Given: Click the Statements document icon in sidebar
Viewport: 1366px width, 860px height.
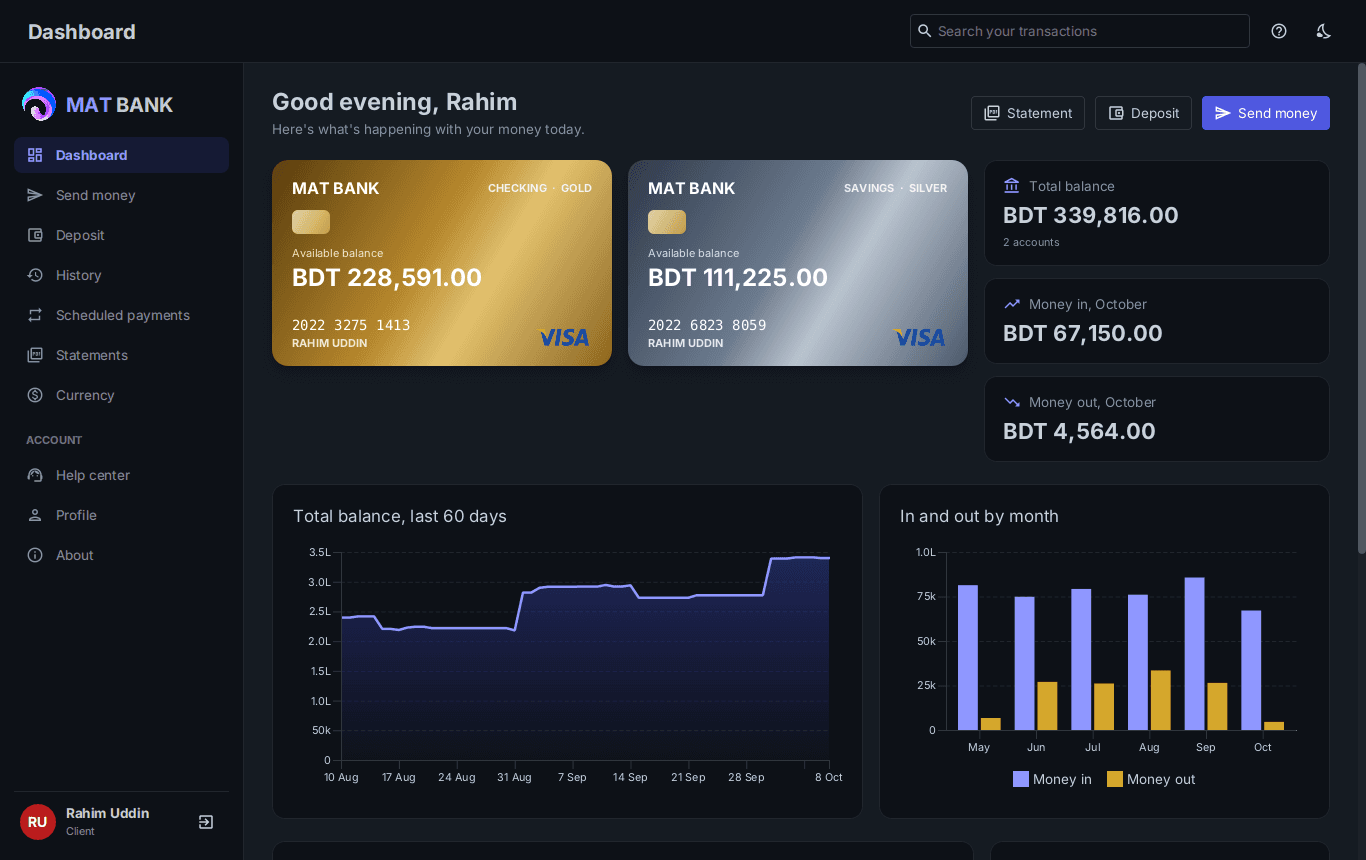Looking at the screenshot, I should [35, 355].
